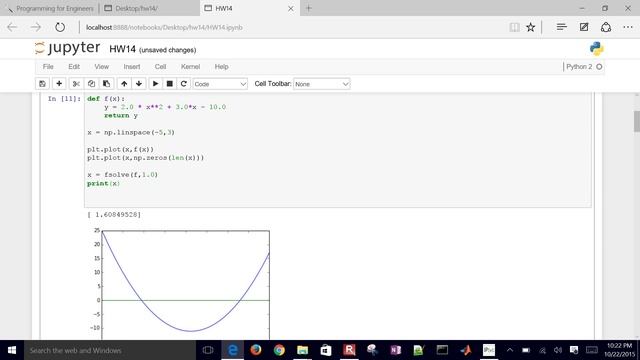The image size is (640, 360).
Task: Switch to the Programming for Engineers tab
Action: point(51,8)
